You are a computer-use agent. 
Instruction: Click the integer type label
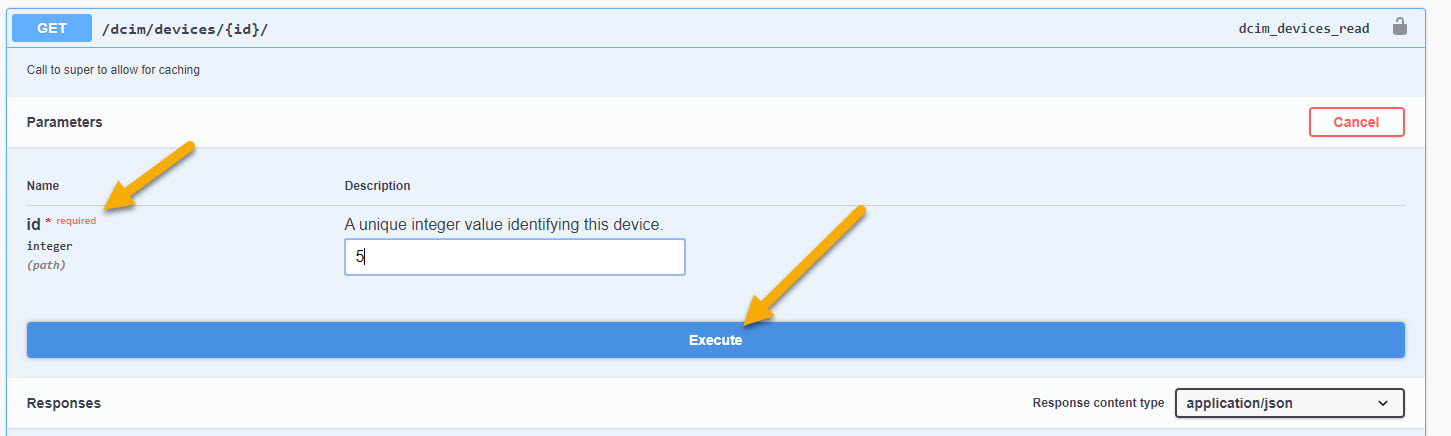point(49,246)
